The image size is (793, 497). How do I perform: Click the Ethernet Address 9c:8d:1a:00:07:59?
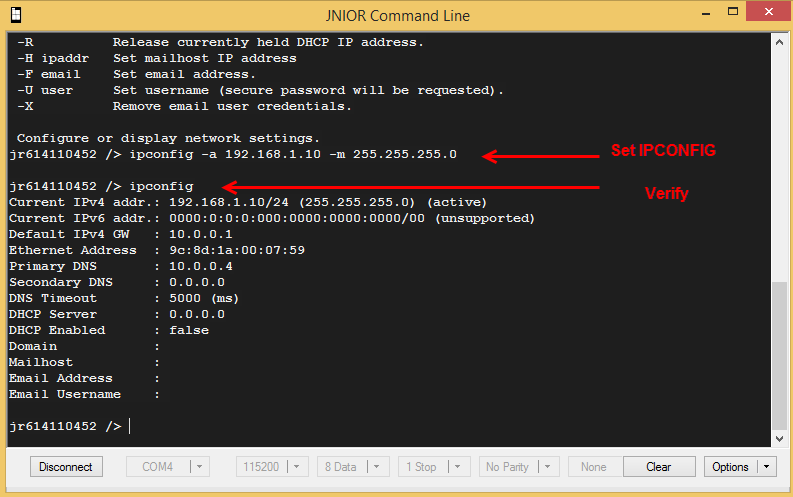click(237, 250)
